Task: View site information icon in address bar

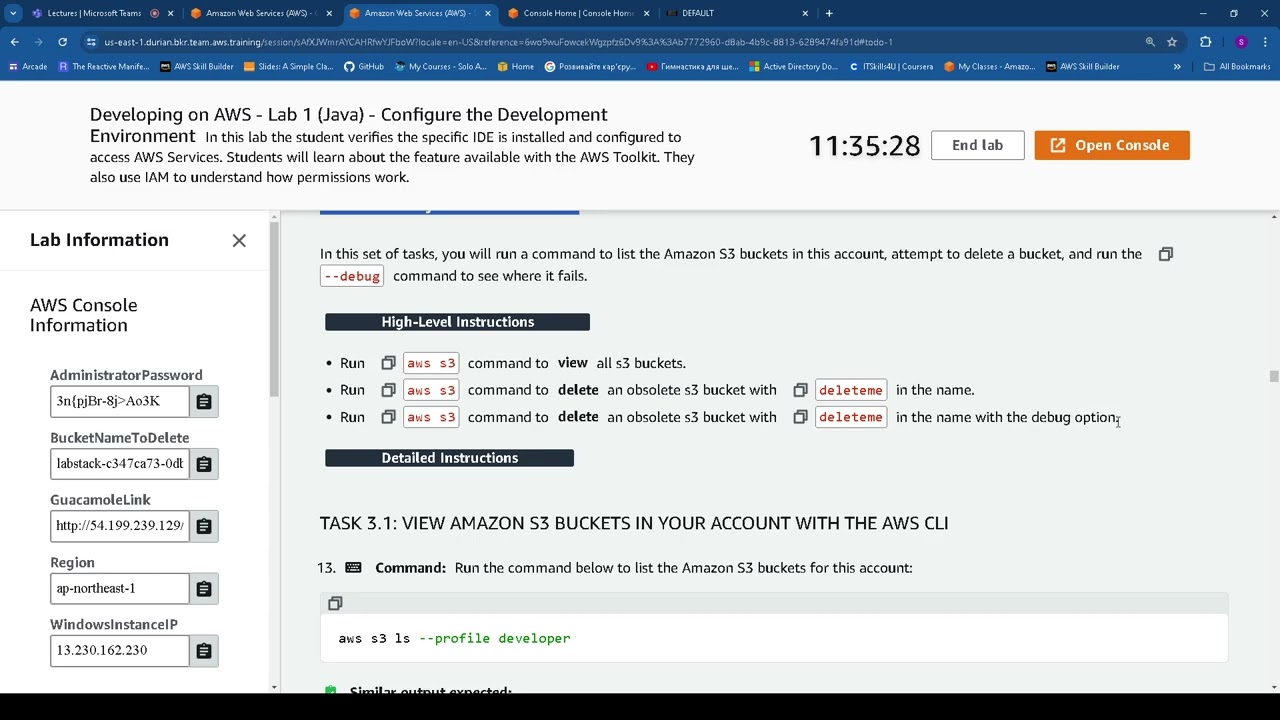Action: coord(91,42)
